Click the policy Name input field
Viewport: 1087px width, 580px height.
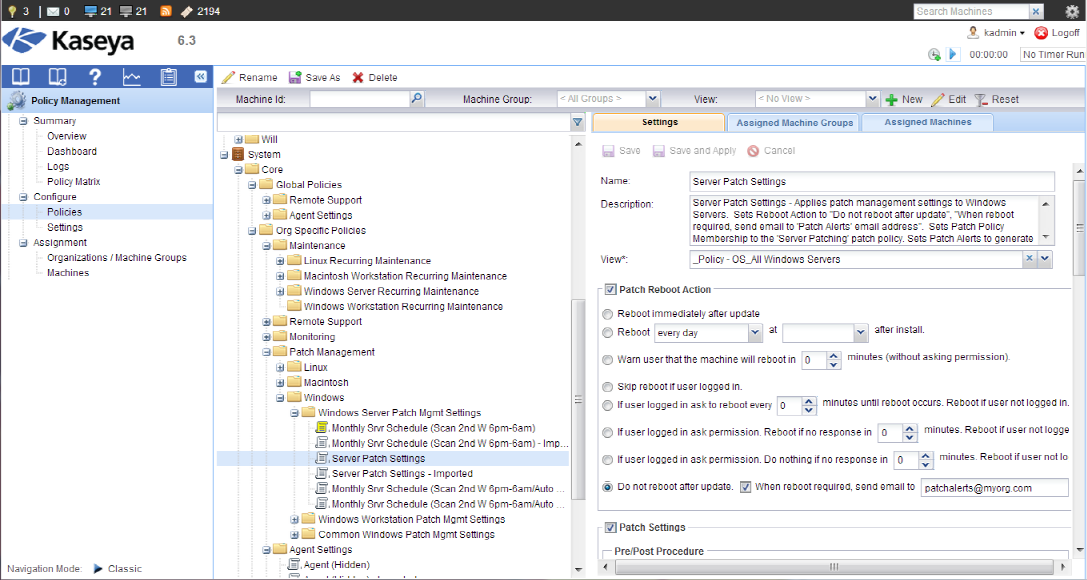click(x=872, y=182)
